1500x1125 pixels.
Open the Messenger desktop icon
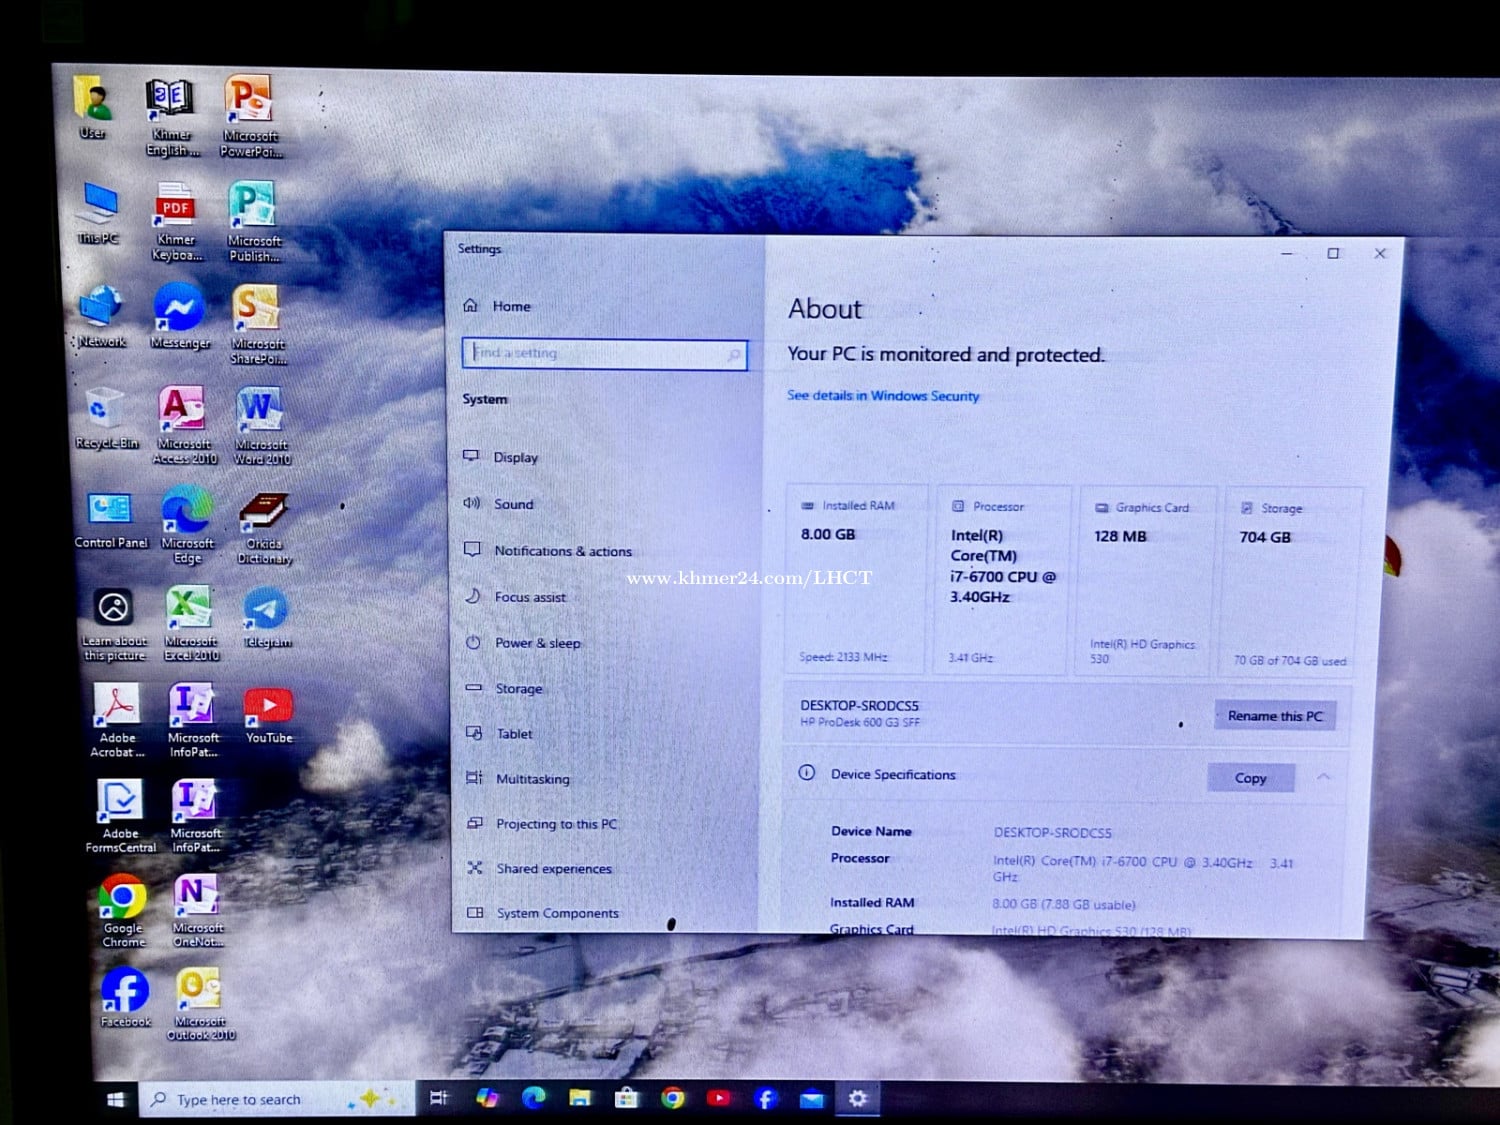180,310
